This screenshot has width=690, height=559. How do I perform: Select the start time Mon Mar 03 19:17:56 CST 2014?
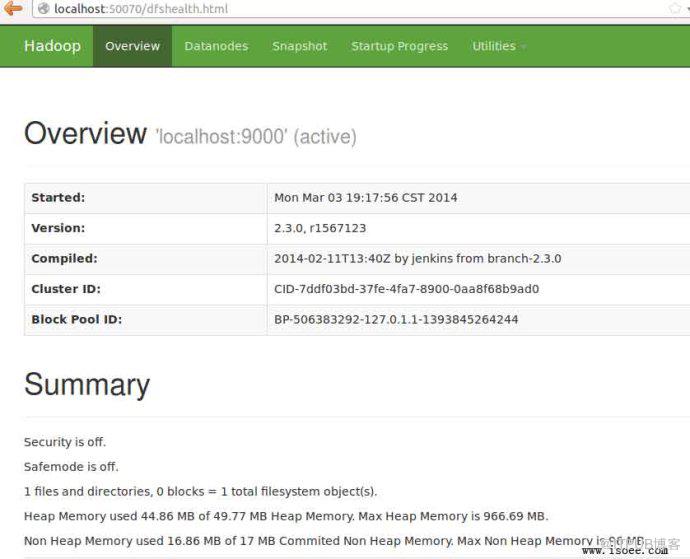tap(366, 198)
